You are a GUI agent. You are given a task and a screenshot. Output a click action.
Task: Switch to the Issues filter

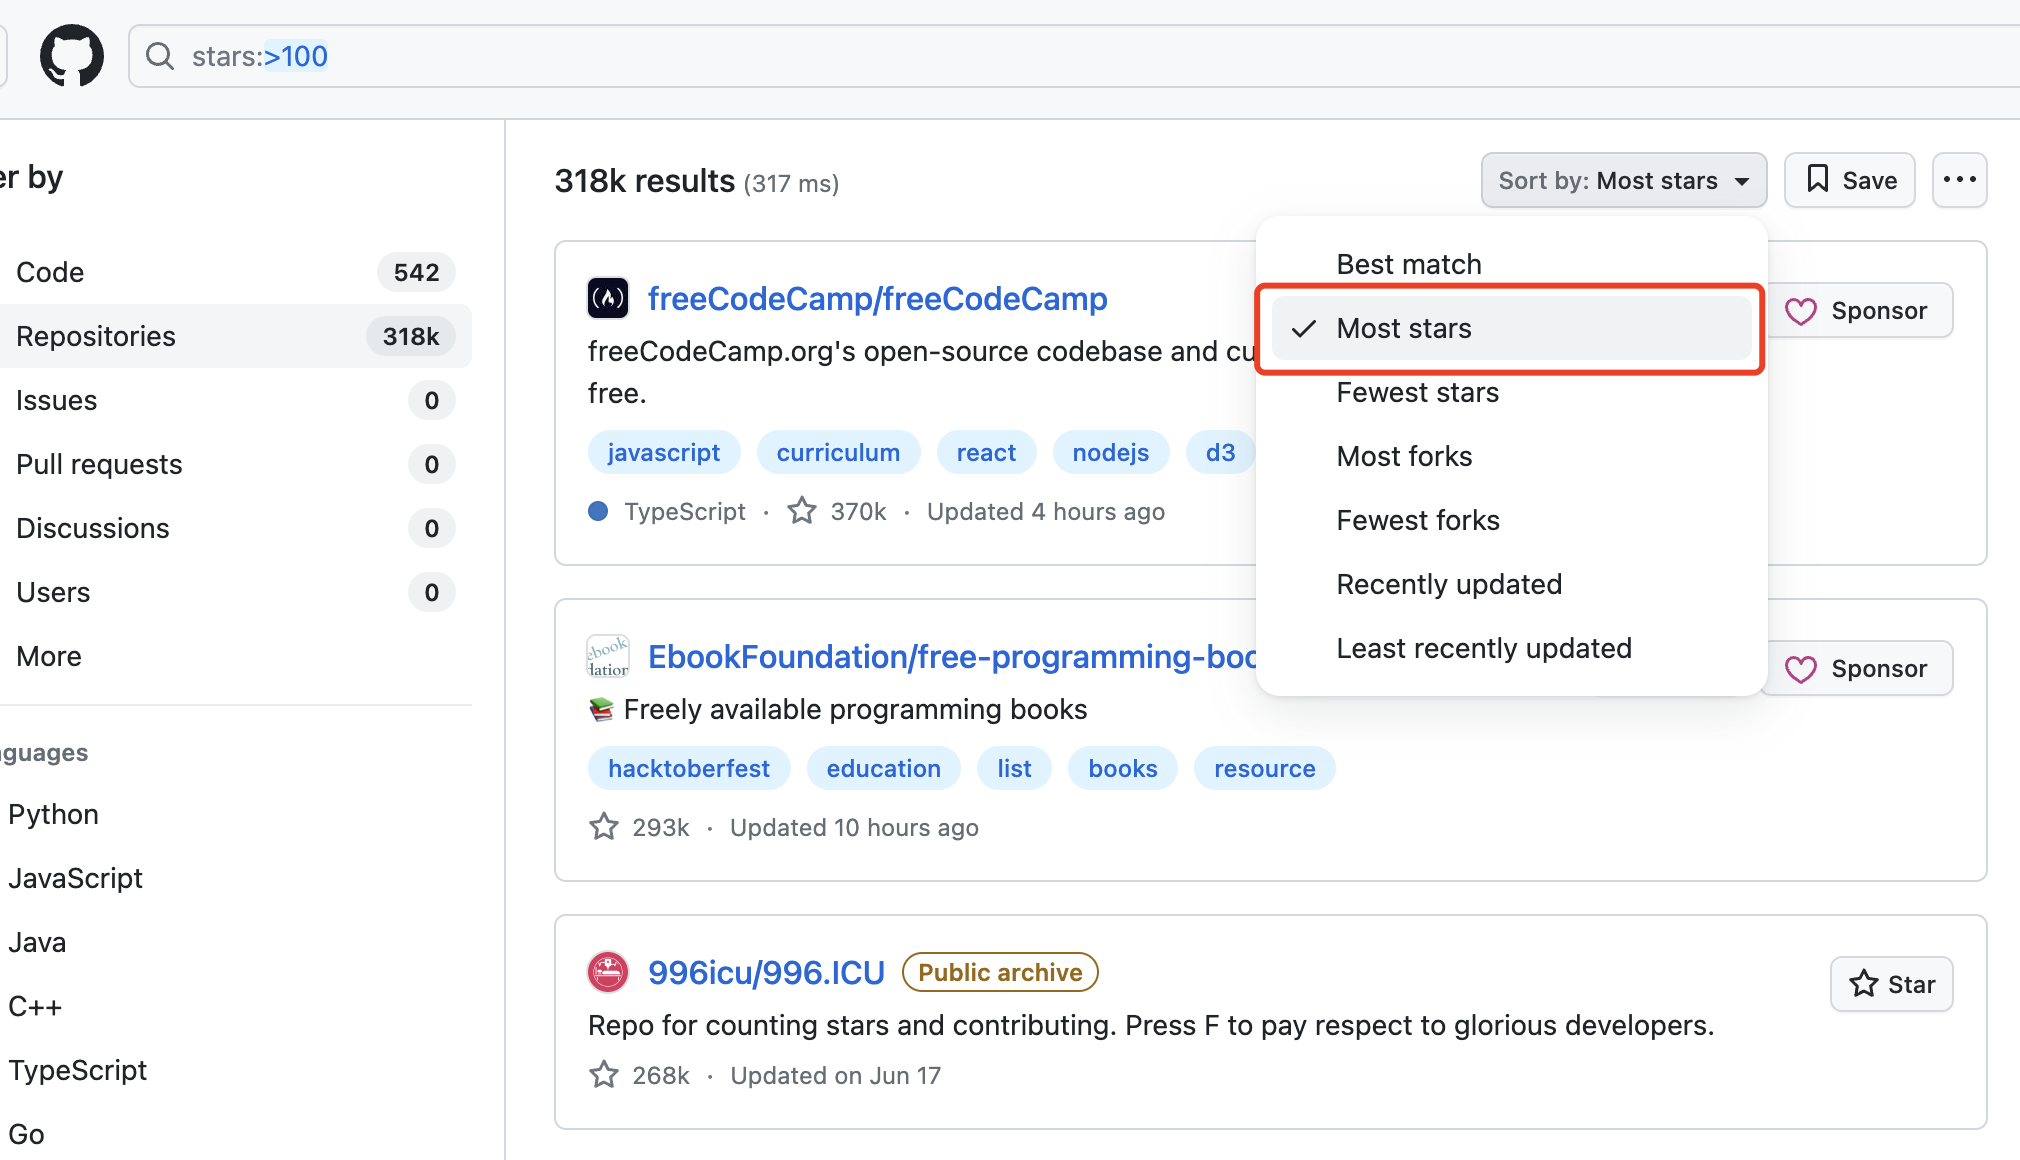click(57, 400)
